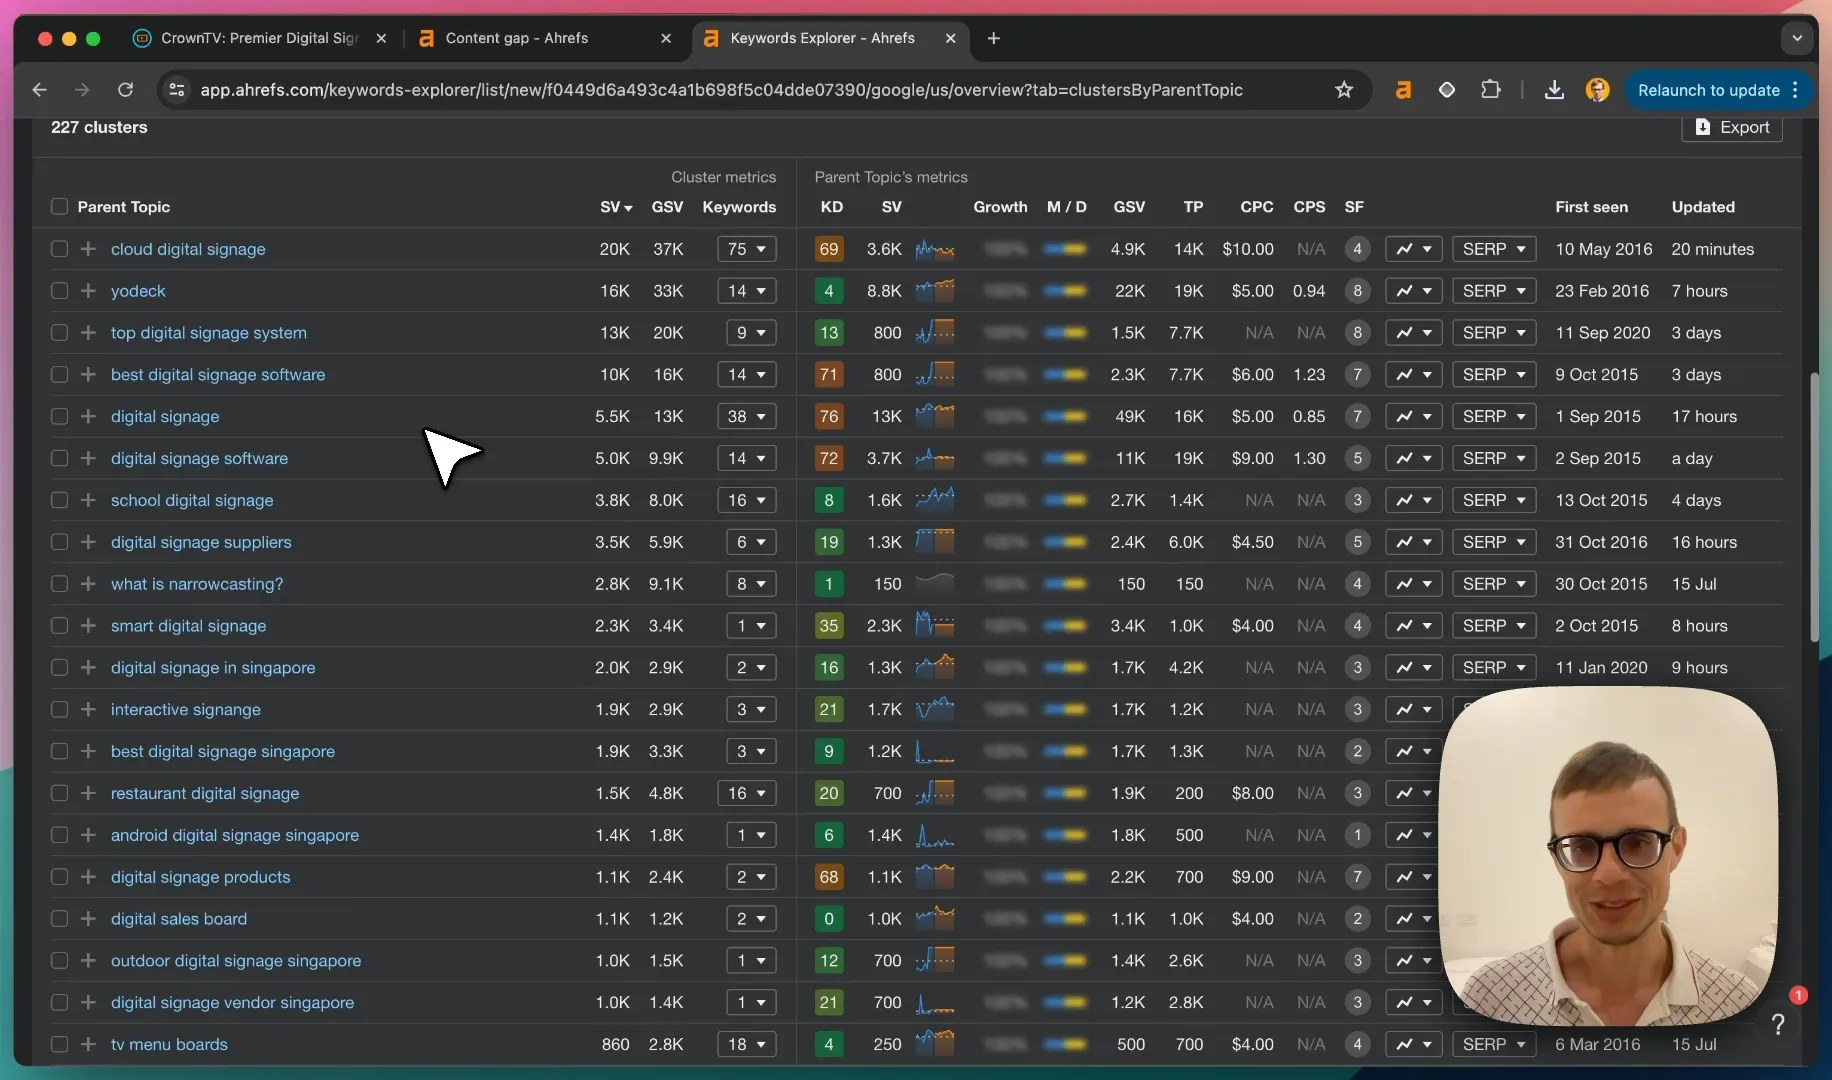The width and height of the screenshot is (1832, 1080).
Task: Click plus icon beside digital signage suppliers
Action: [88, 542]
